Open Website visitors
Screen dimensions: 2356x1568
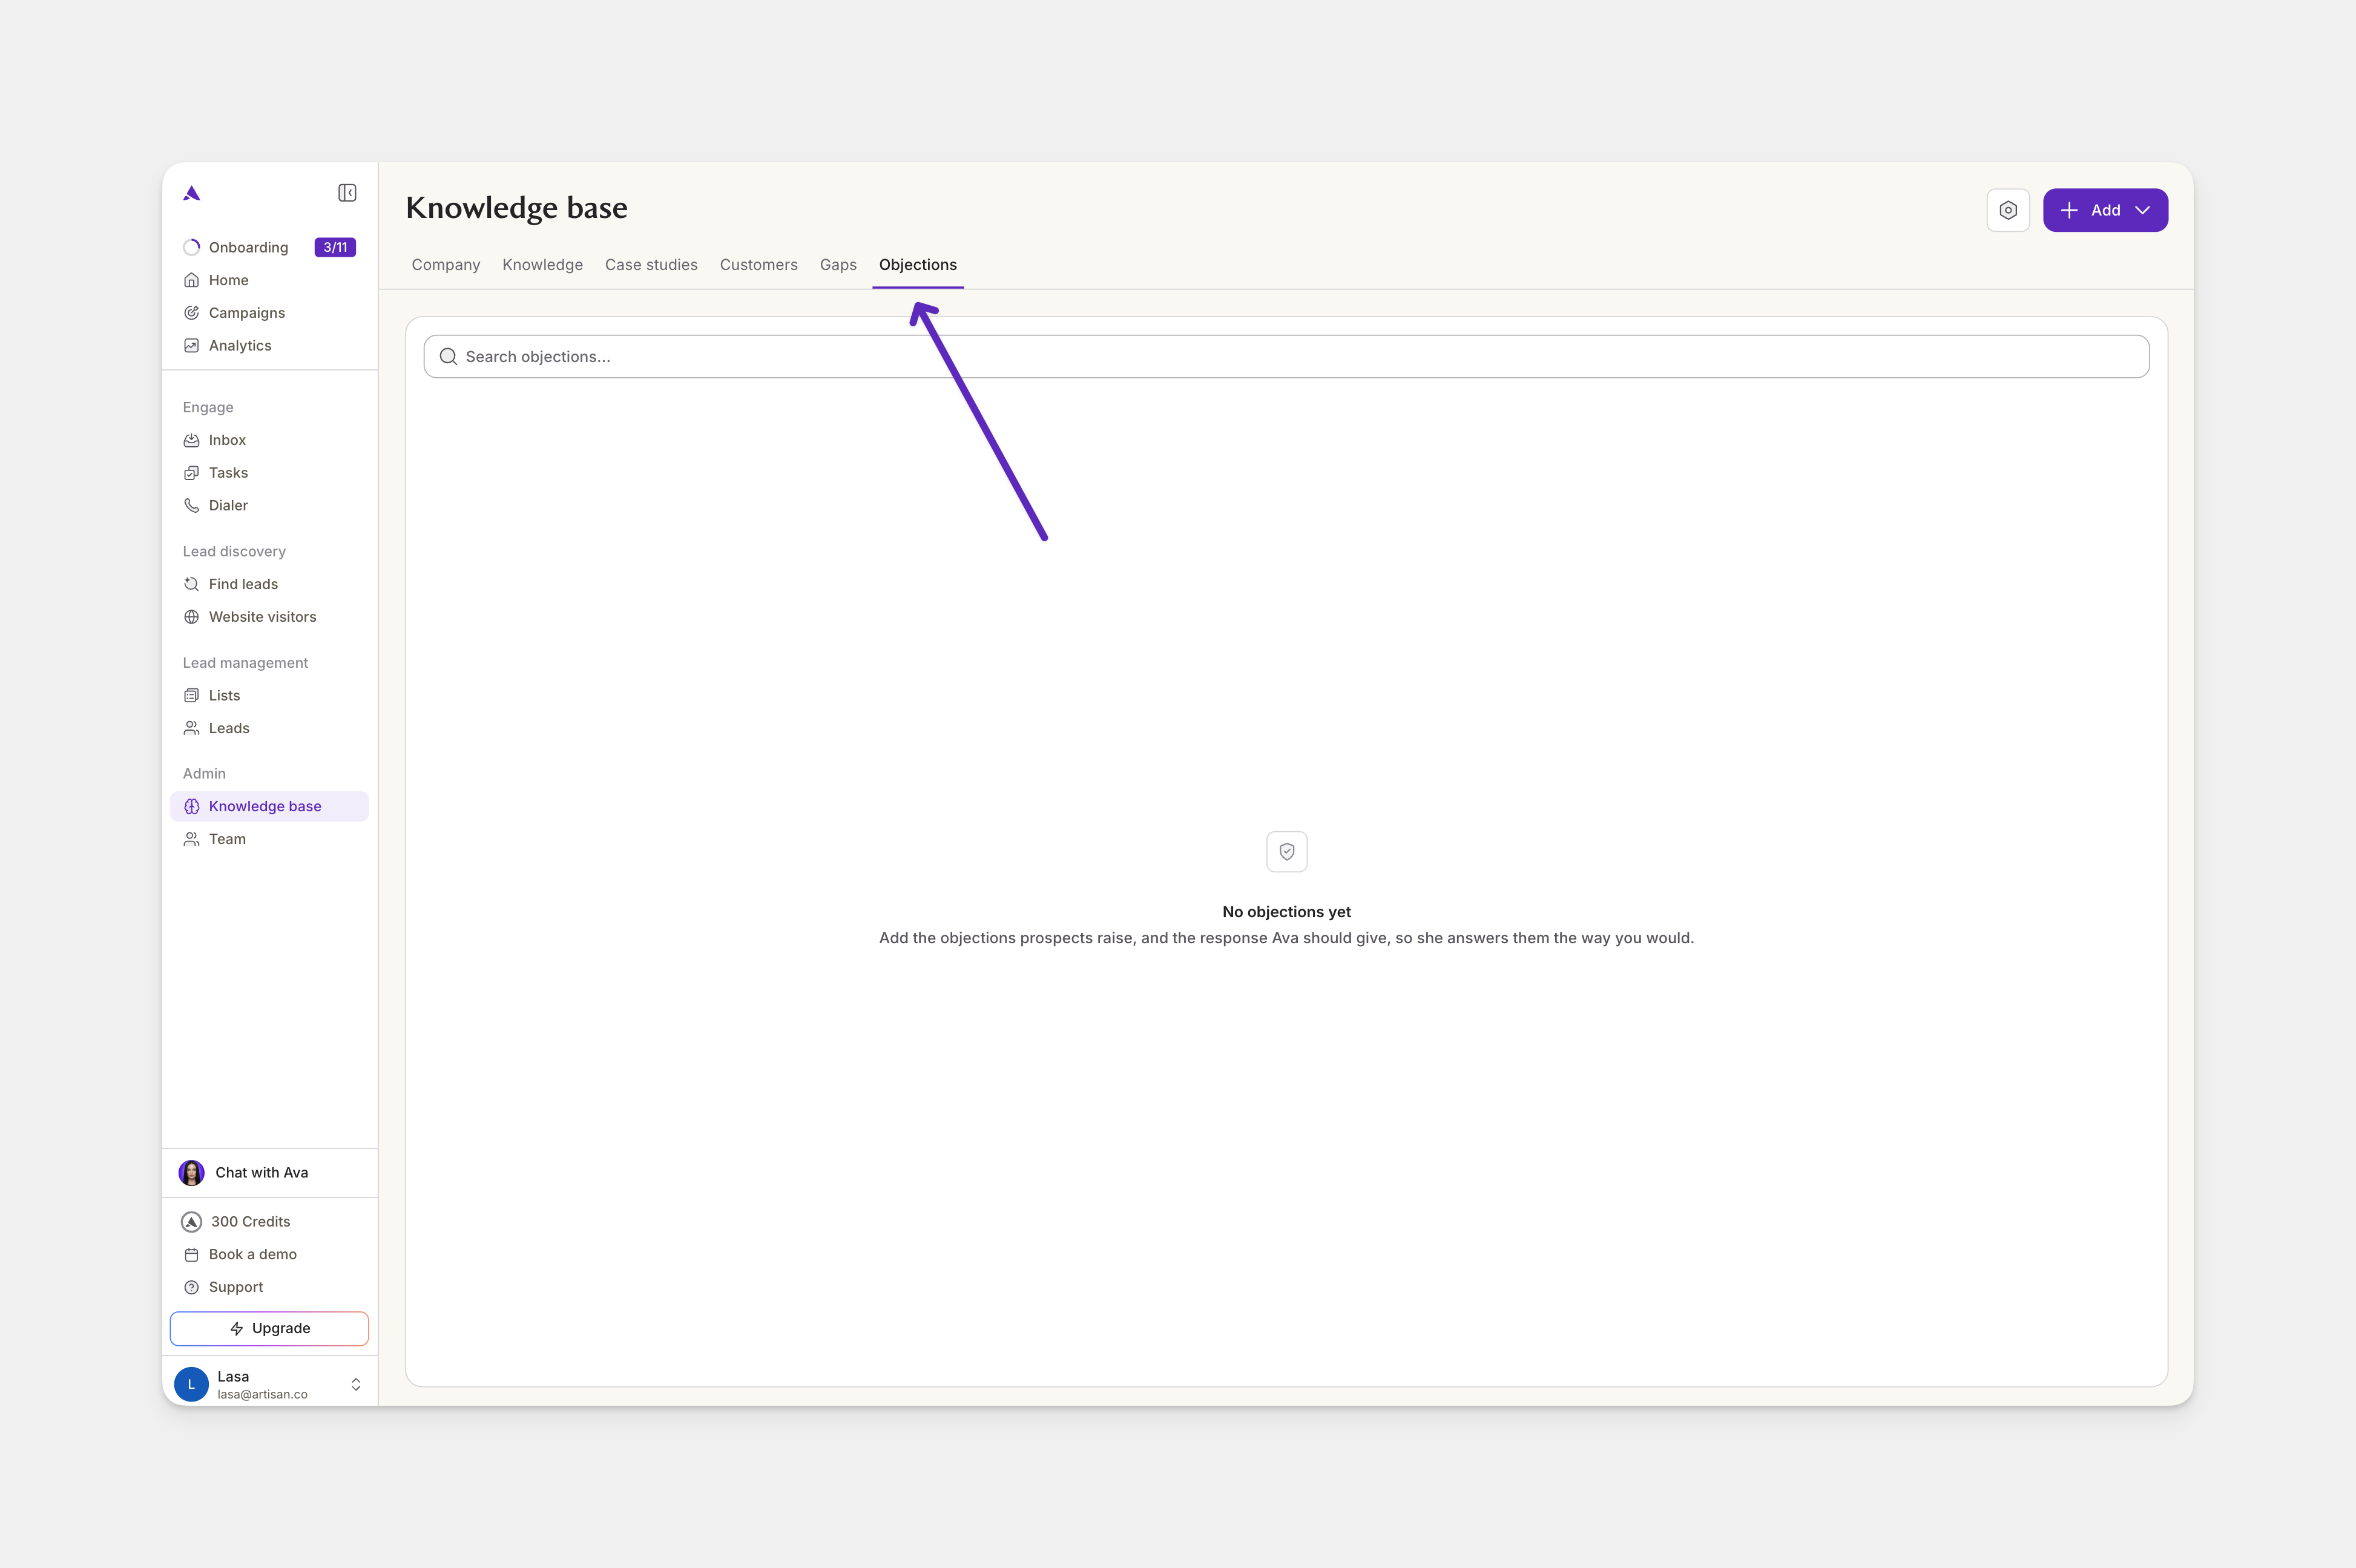coord(269,617)
